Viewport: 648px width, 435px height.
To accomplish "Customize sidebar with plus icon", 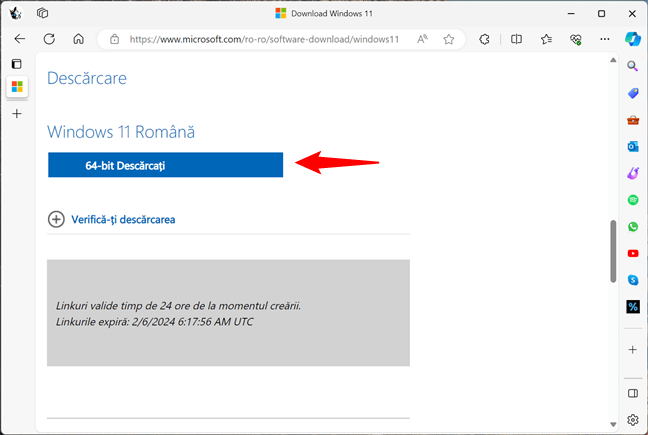I will [x=632, y=349].
